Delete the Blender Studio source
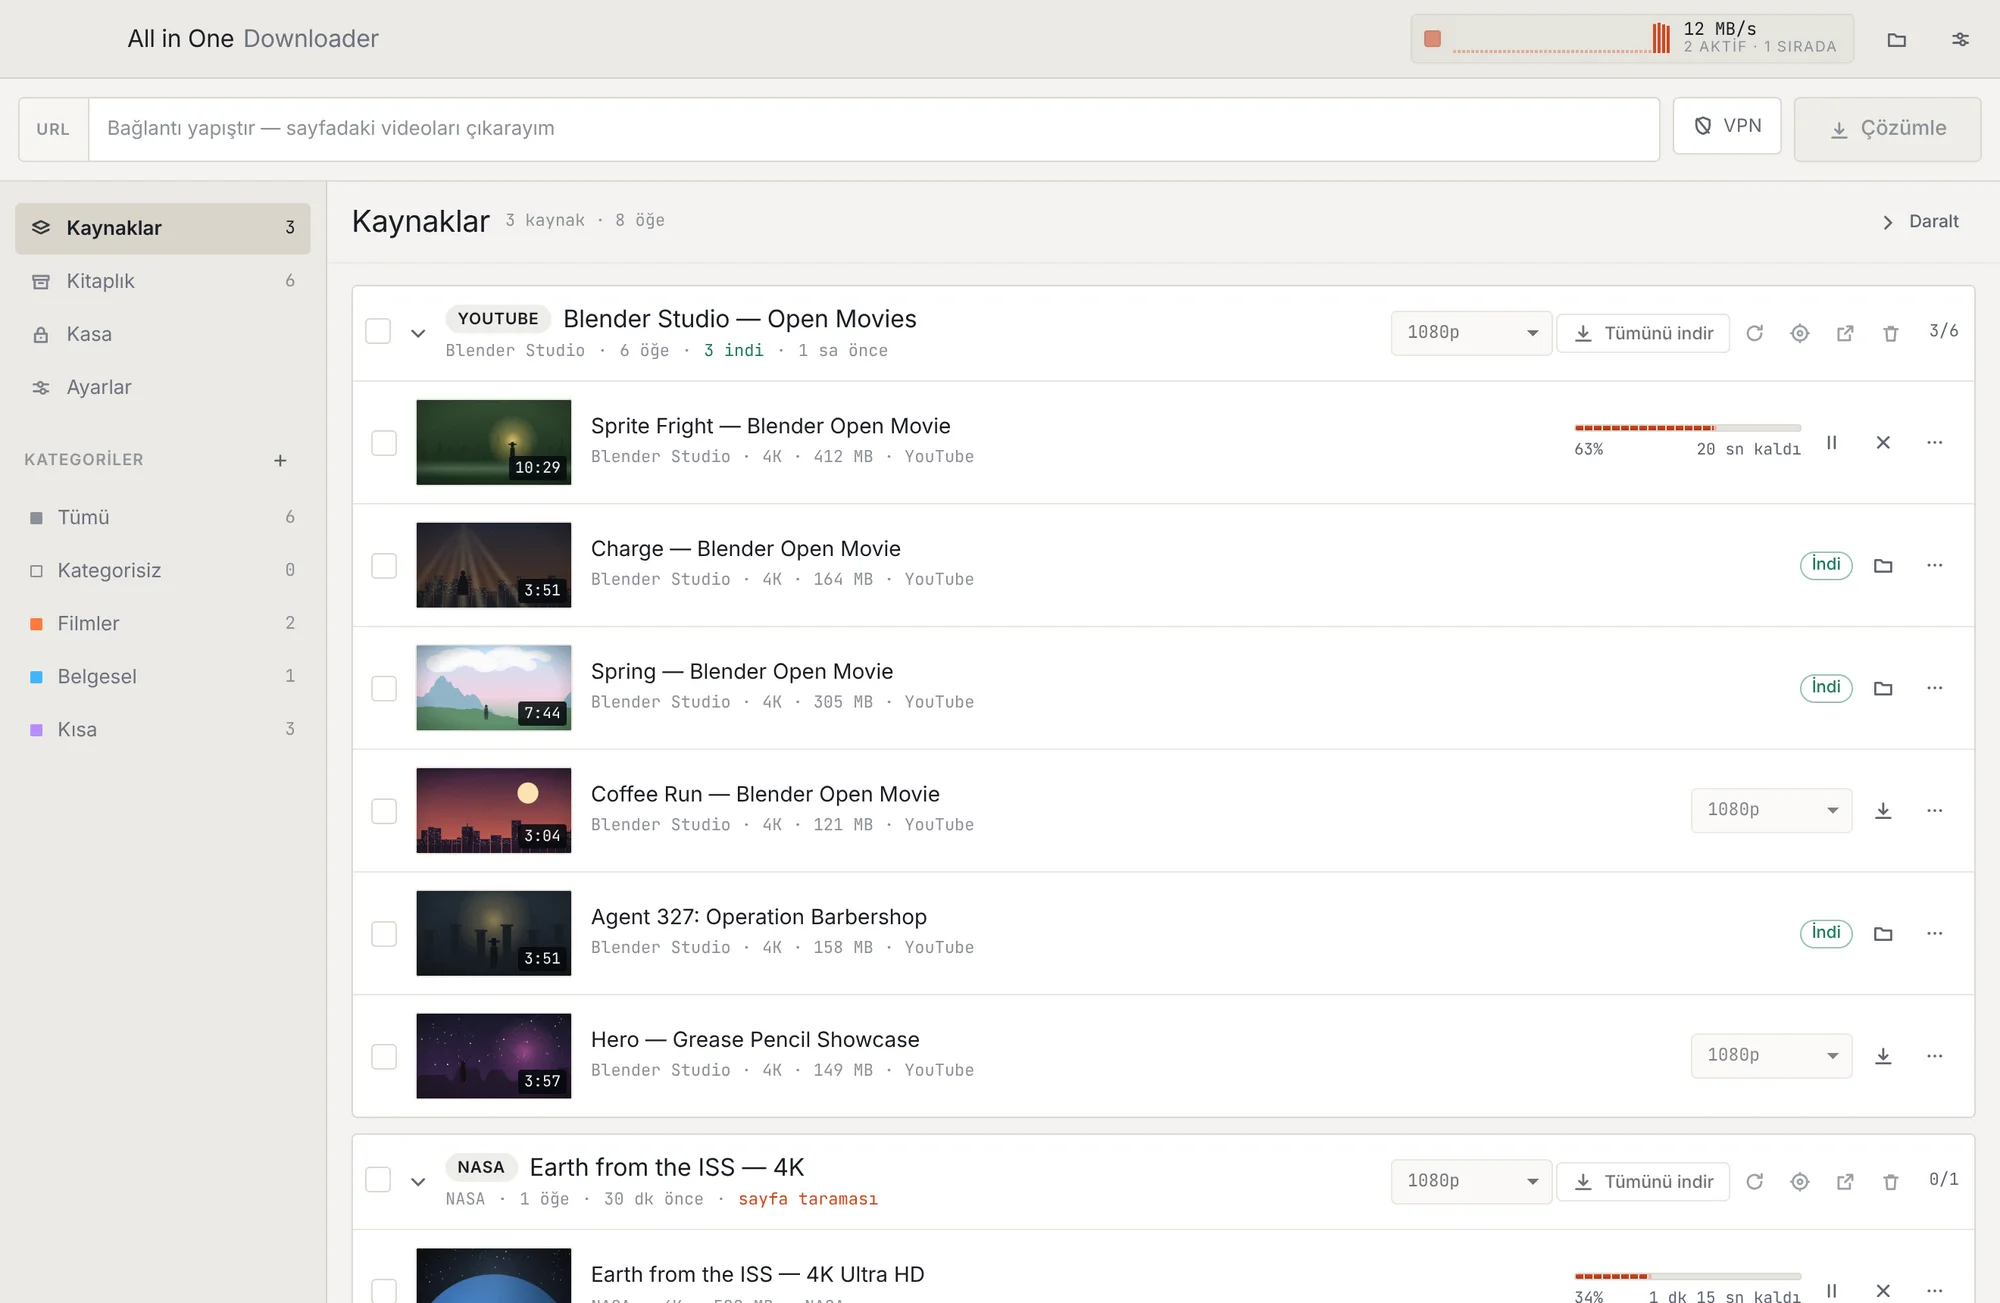 coord(1890,333)
